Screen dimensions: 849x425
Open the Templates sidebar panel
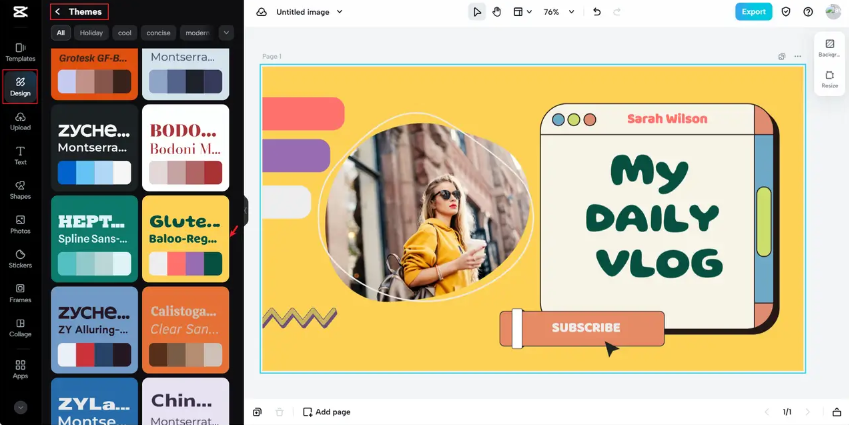click(20, 52)
